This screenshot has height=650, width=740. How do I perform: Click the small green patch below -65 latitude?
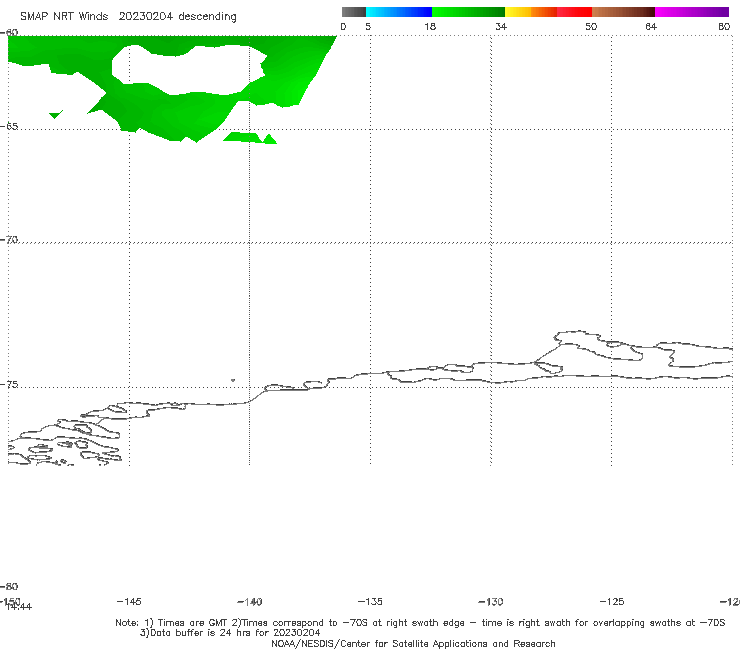(250, 138)
